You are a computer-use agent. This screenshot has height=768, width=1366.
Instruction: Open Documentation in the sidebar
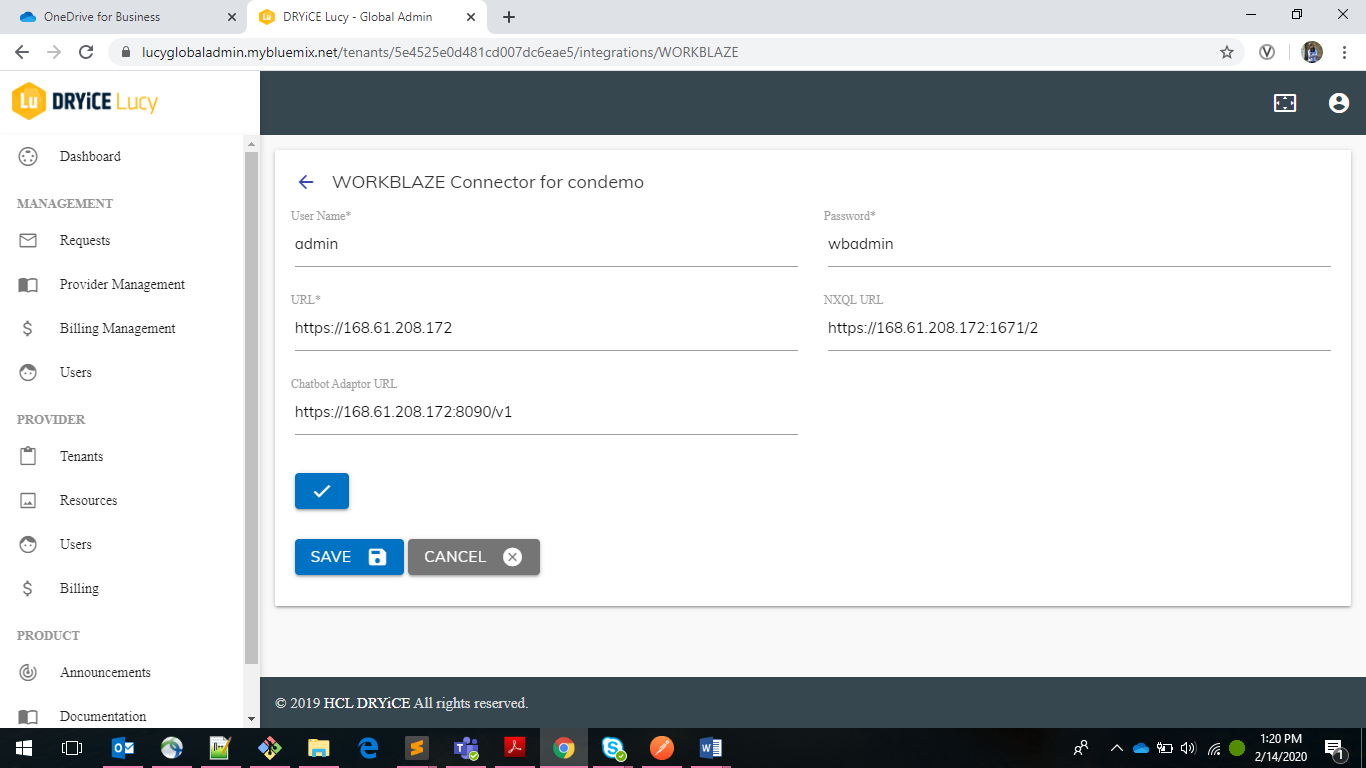[103, 716]
